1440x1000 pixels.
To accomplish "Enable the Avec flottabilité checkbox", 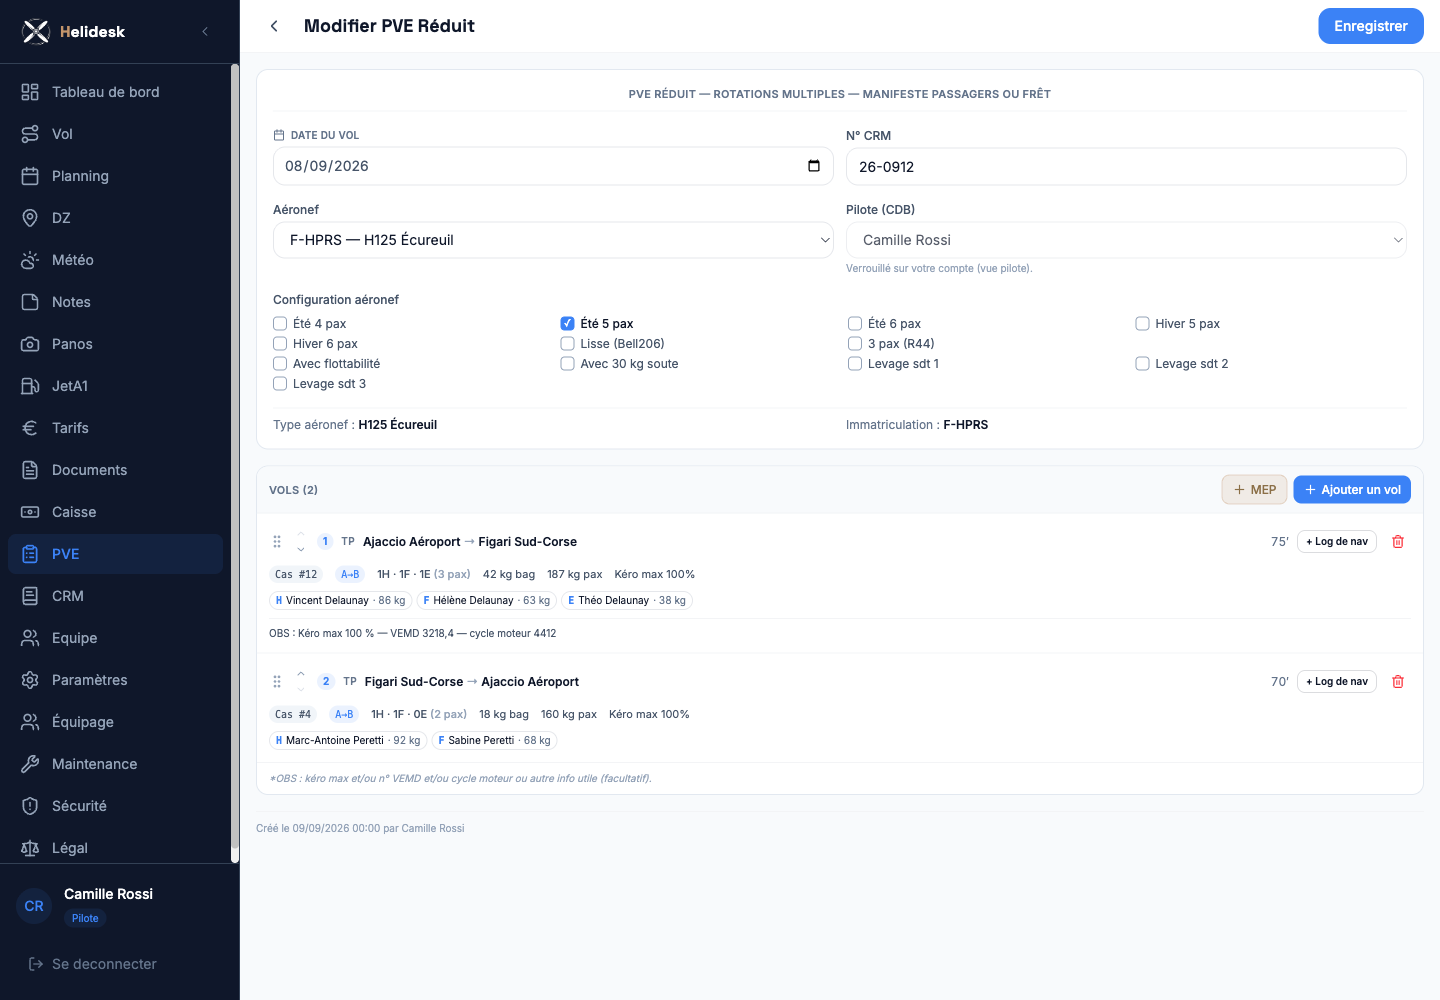I will pos(280,364).
